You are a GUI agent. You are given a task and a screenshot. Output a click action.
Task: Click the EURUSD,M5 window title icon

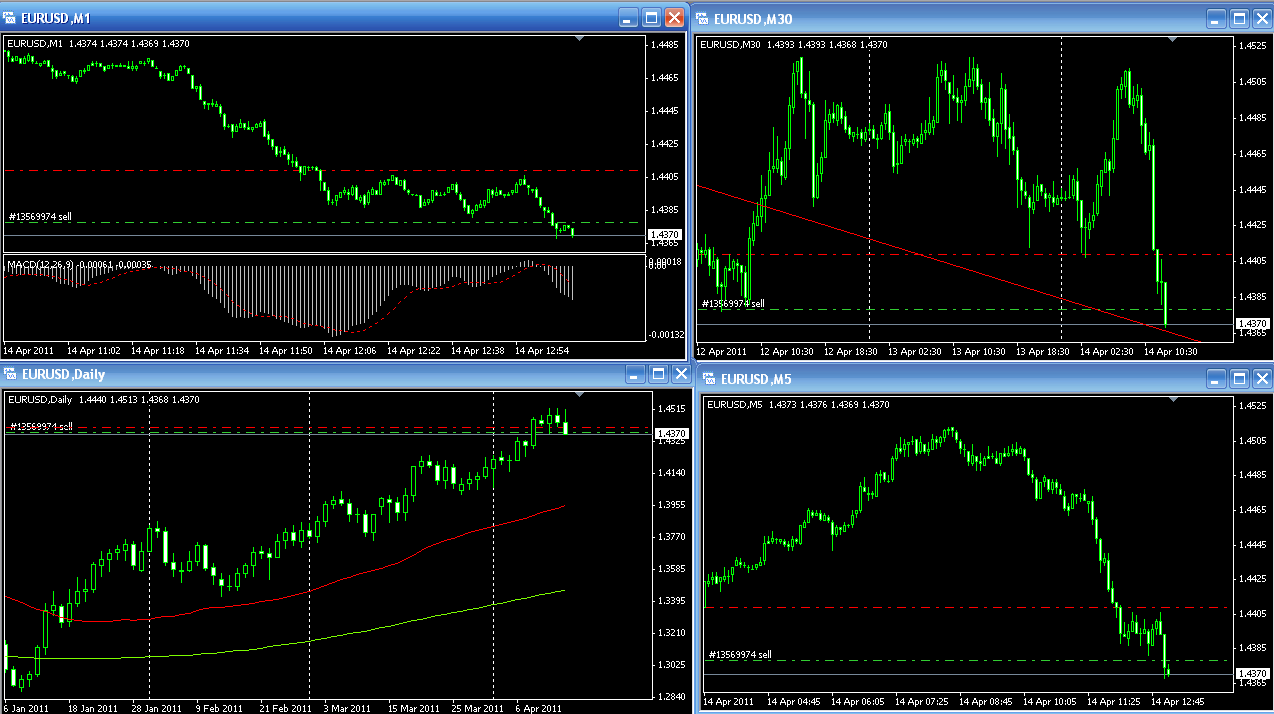click(x=709, y=379)
